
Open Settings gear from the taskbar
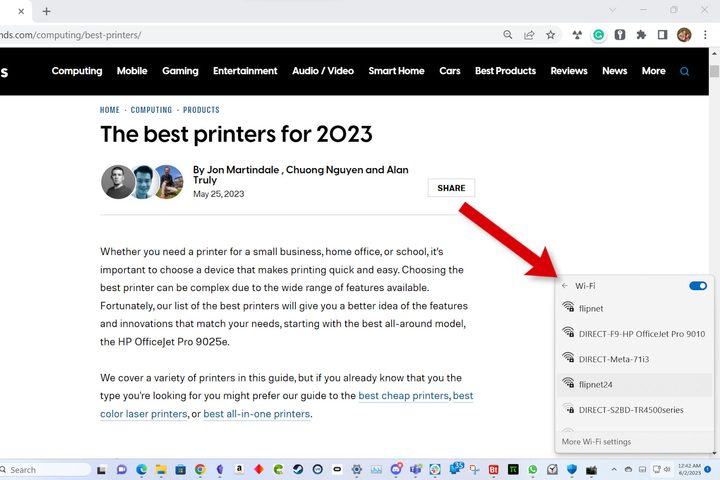pyautogui.click(x=357, y=469)
